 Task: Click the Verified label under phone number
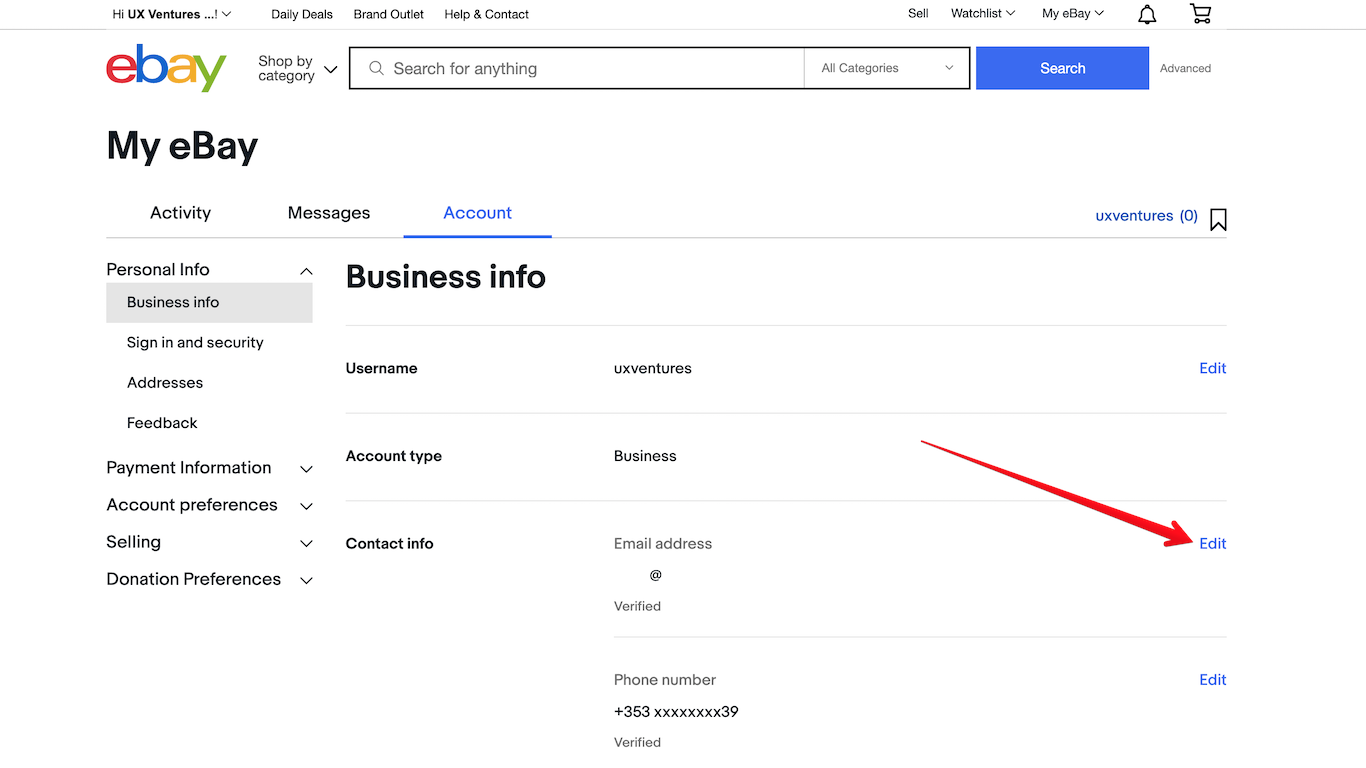[x=637, y=742]
